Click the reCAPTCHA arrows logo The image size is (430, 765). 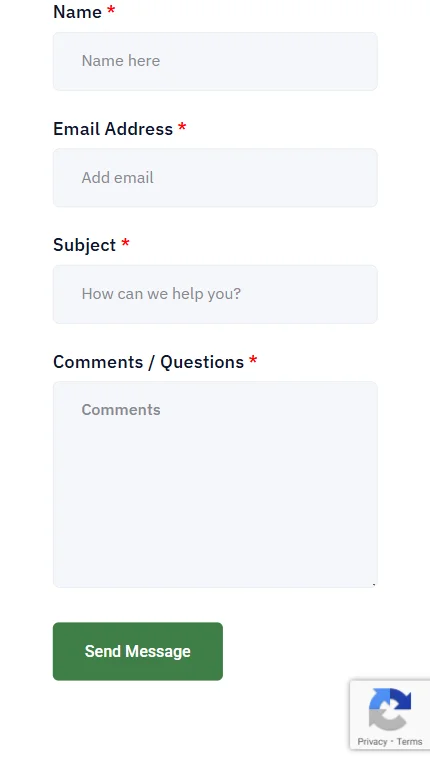pyautogui.click(x=389, y=709)
